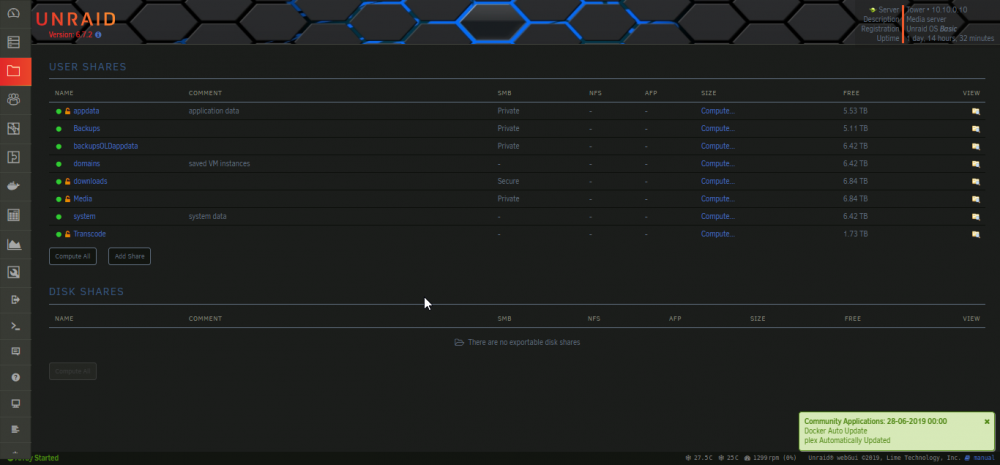Open the Main server list icon in the sidebar
Viewport: 1000px width, 465px height.
tap(13, 42)
